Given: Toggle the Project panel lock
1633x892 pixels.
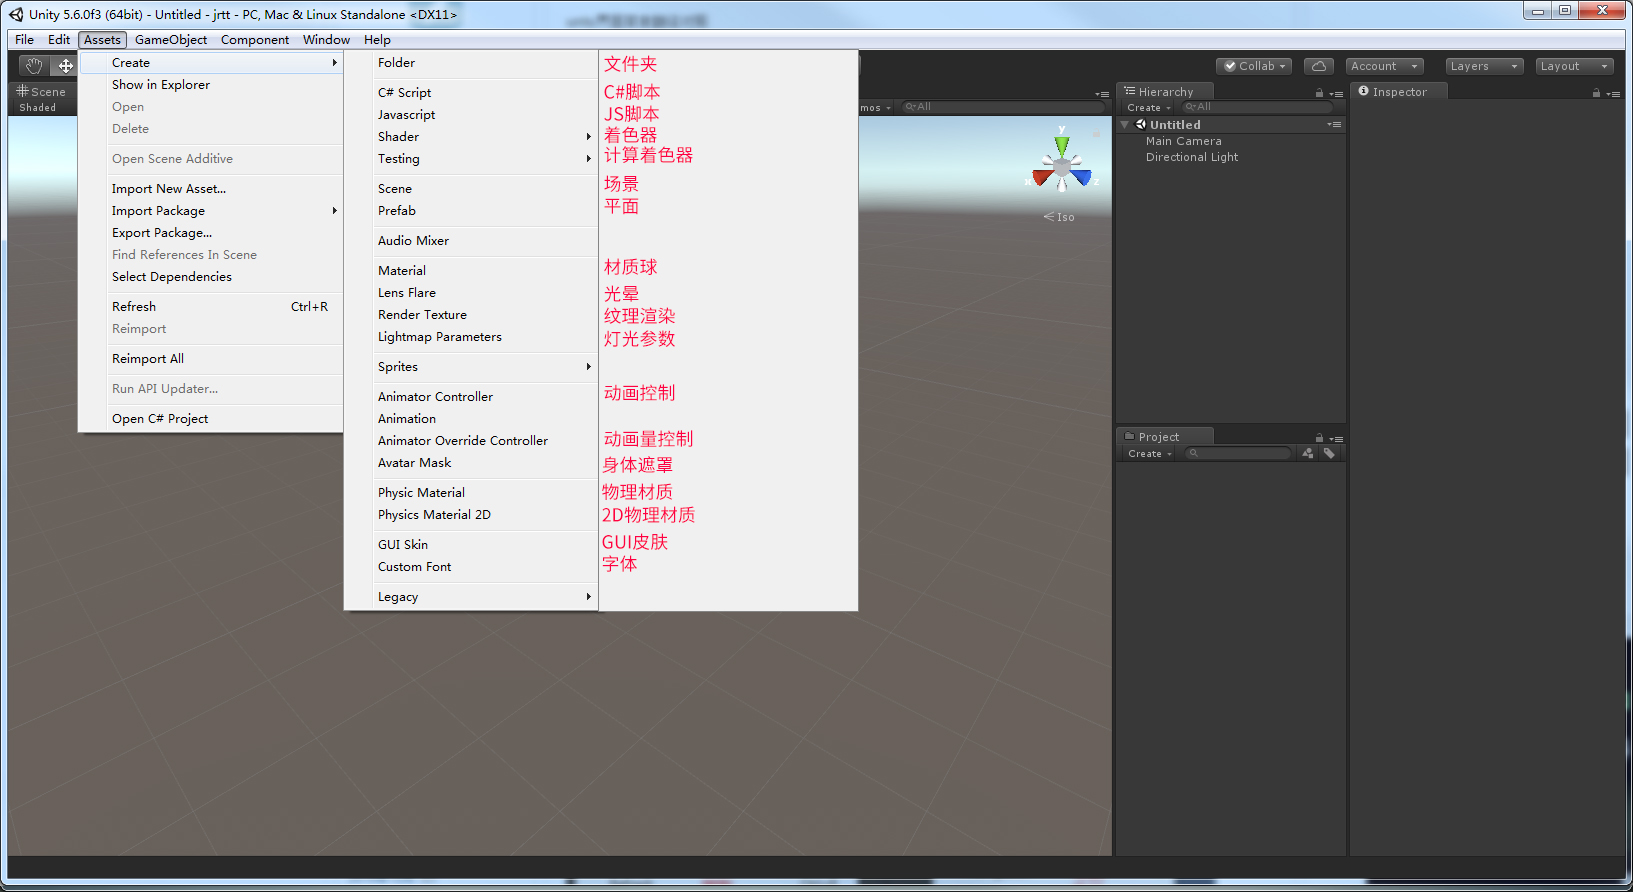Looking at the screenshot, I should tap(1319, 438).
